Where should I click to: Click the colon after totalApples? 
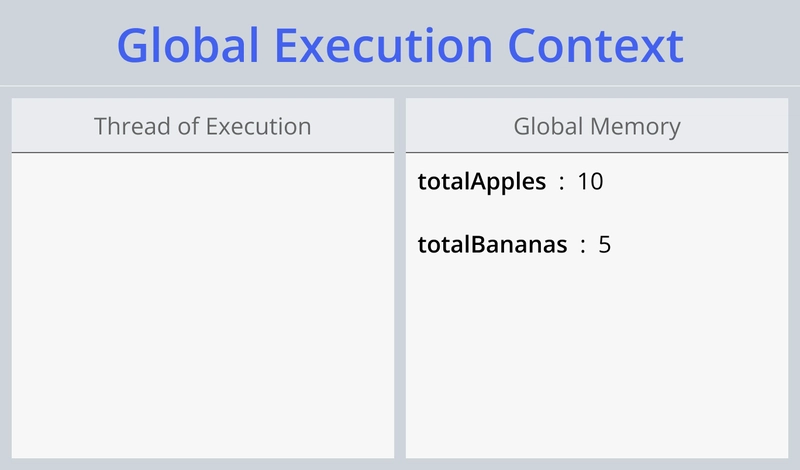[x=562, y=183]
